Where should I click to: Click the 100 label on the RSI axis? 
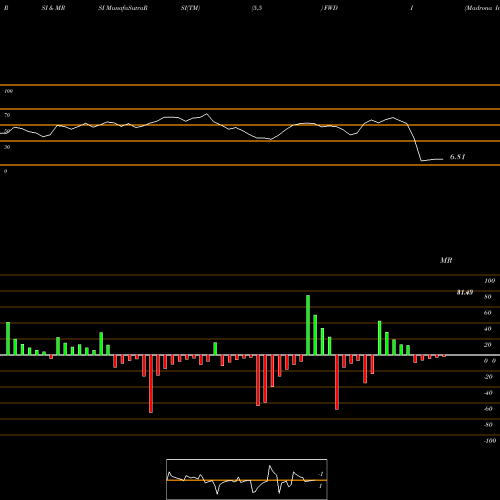[9, 91]
